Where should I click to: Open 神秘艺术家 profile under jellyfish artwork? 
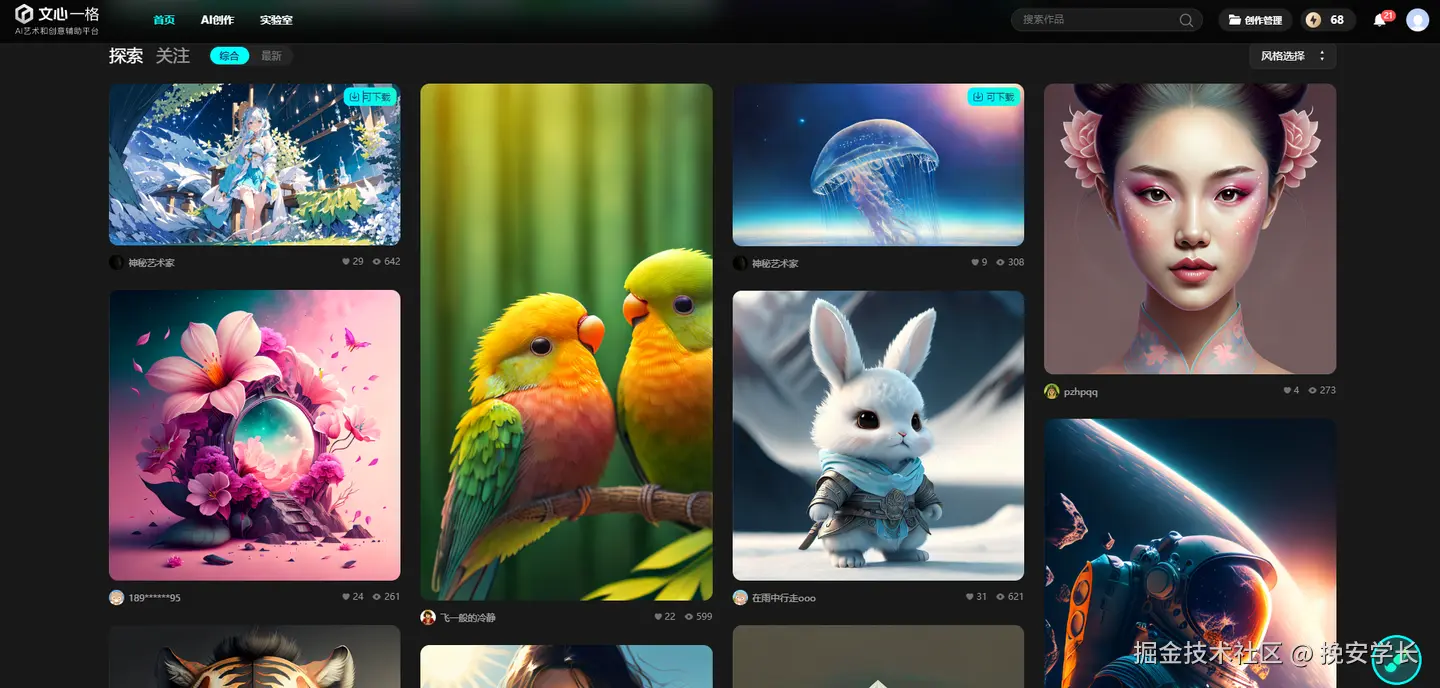tap(775, 263)
